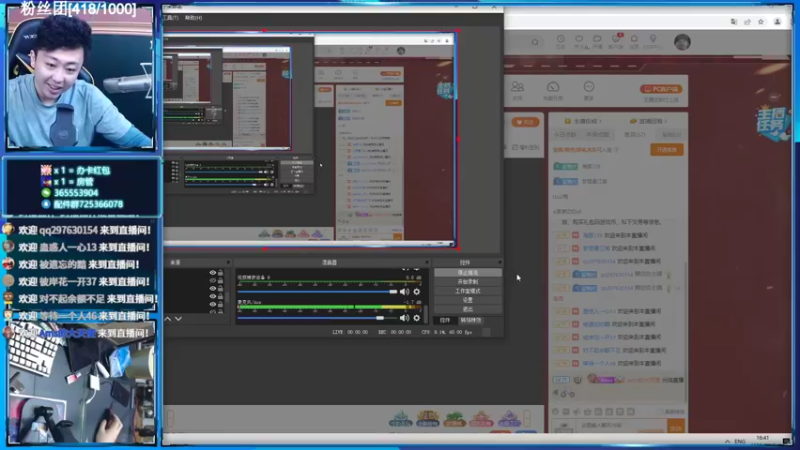This screenshot has width=800, height=450.
Task: Select 本周贡献 tab
Action: pyautogui.click(x=598, y=135)
